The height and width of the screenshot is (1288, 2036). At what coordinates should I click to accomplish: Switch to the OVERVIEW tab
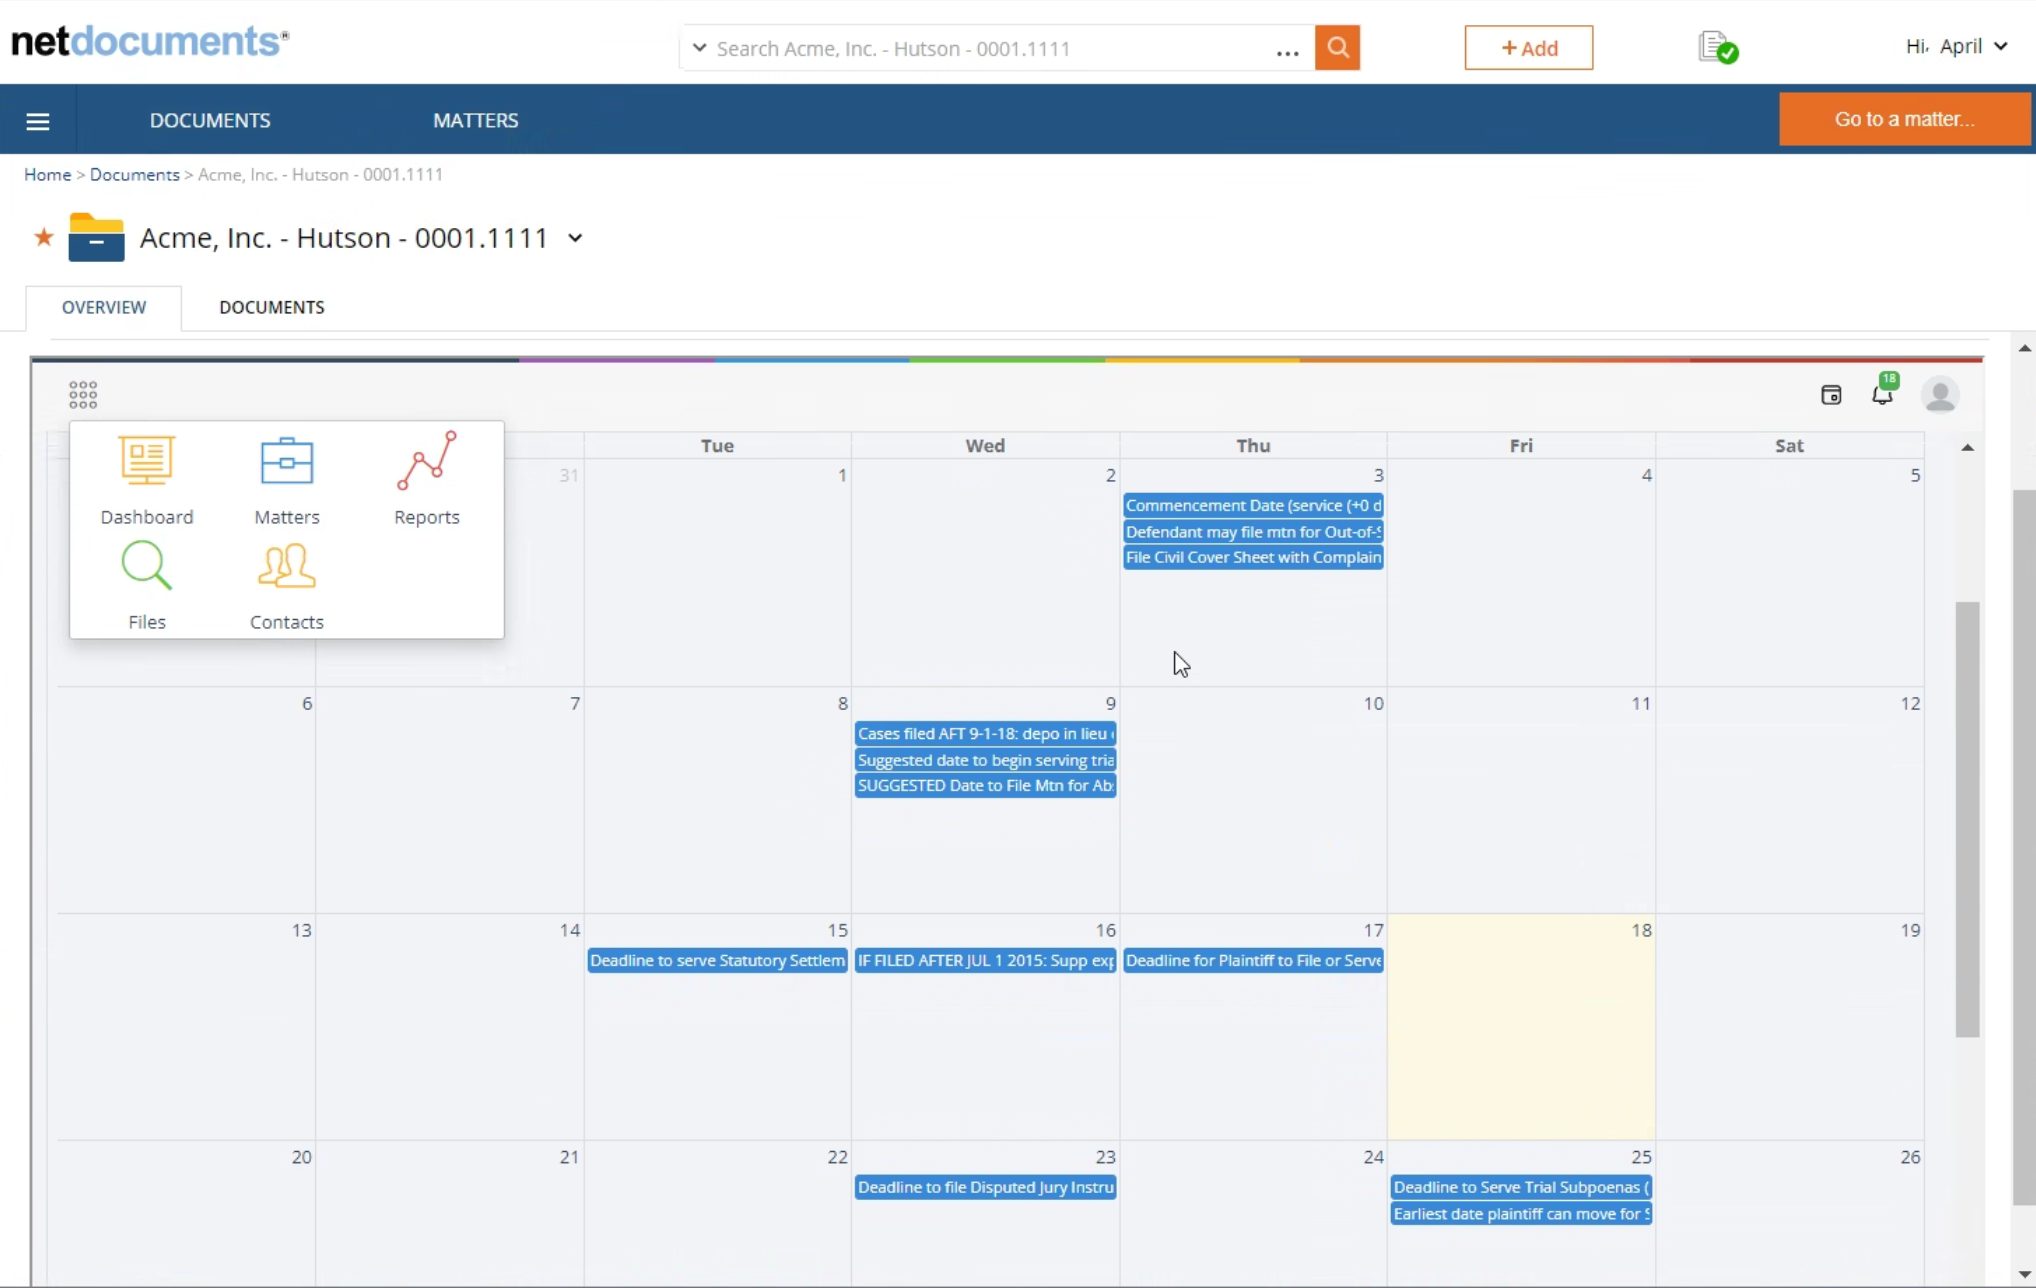104,307
